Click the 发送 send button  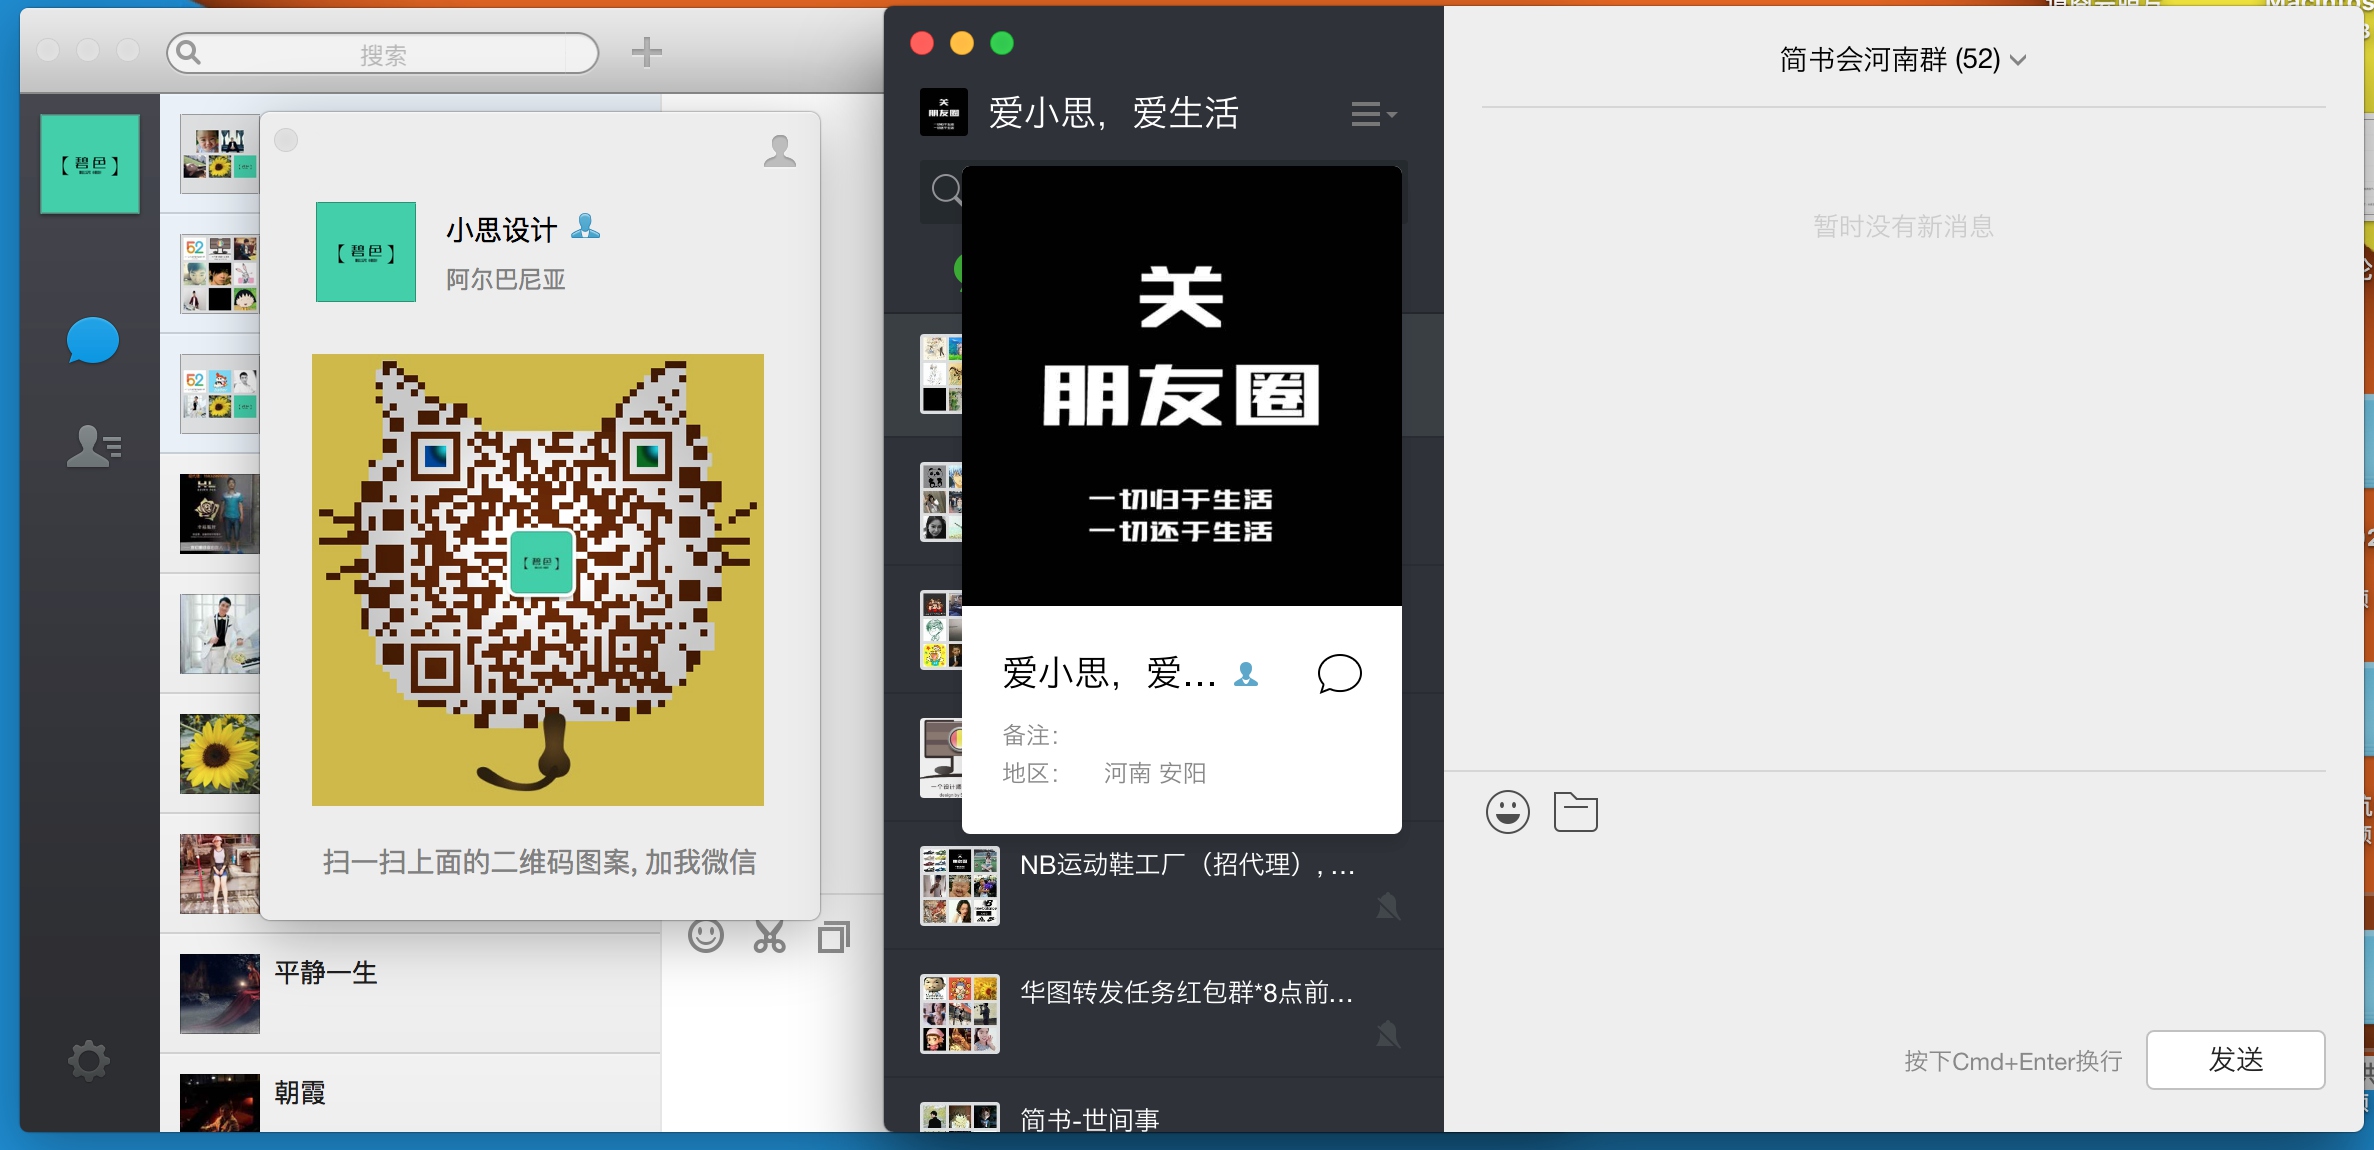[x=2236, y=1060]
